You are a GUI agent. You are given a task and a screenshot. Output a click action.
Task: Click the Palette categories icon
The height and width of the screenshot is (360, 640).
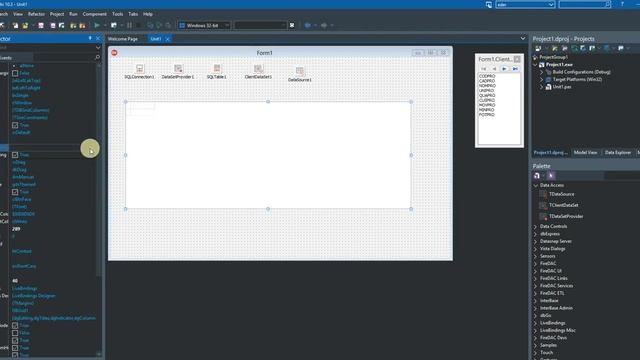[x=537, y=176]
